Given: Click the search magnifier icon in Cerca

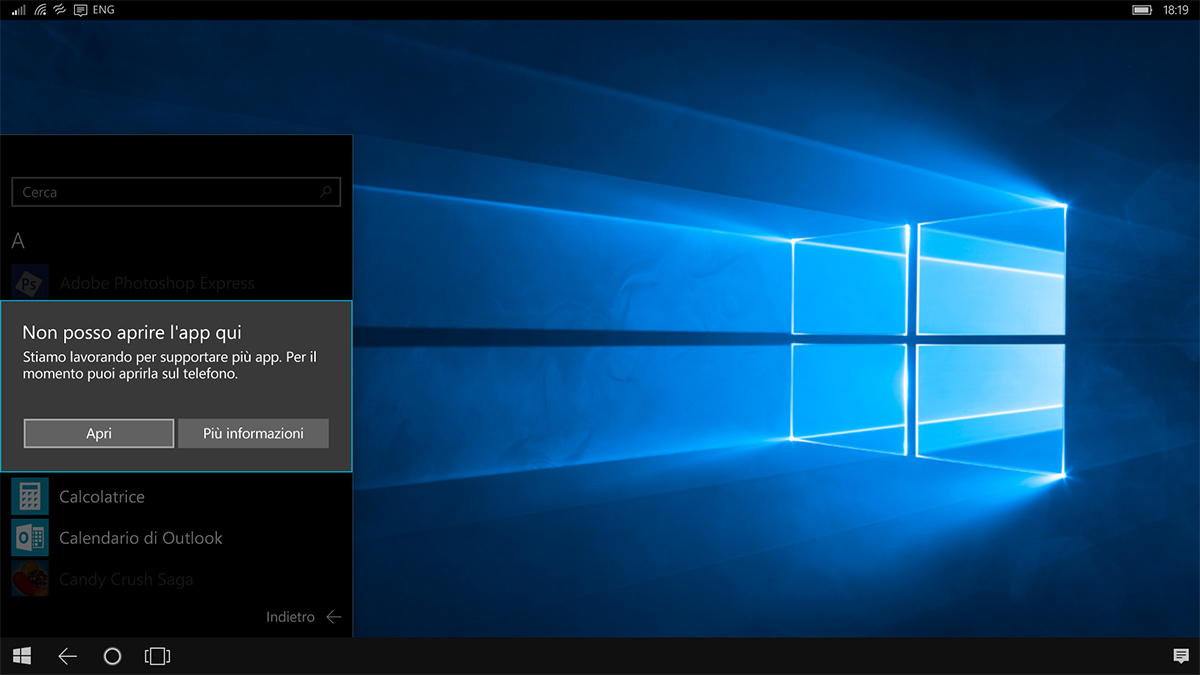Looking at the screenshot, I should coord(326,192).
